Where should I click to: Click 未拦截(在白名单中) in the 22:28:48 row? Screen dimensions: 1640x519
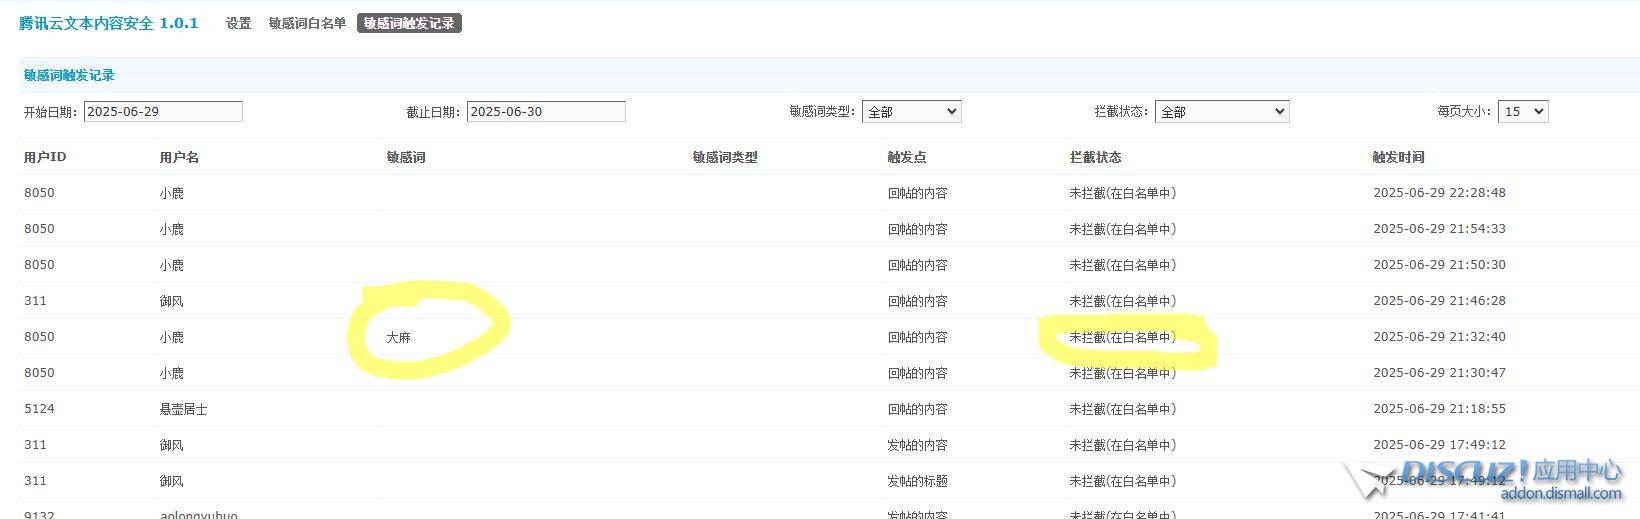pos(1122,193)
